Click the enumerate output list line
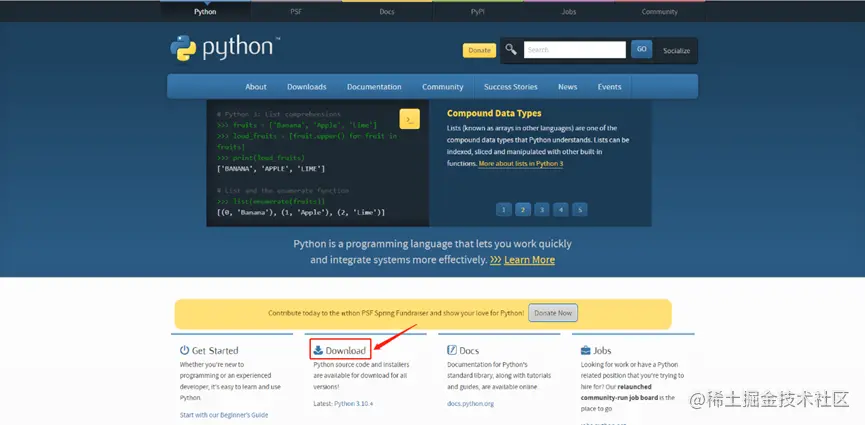This screenshot has height=425, width=865. coord(301,212)
